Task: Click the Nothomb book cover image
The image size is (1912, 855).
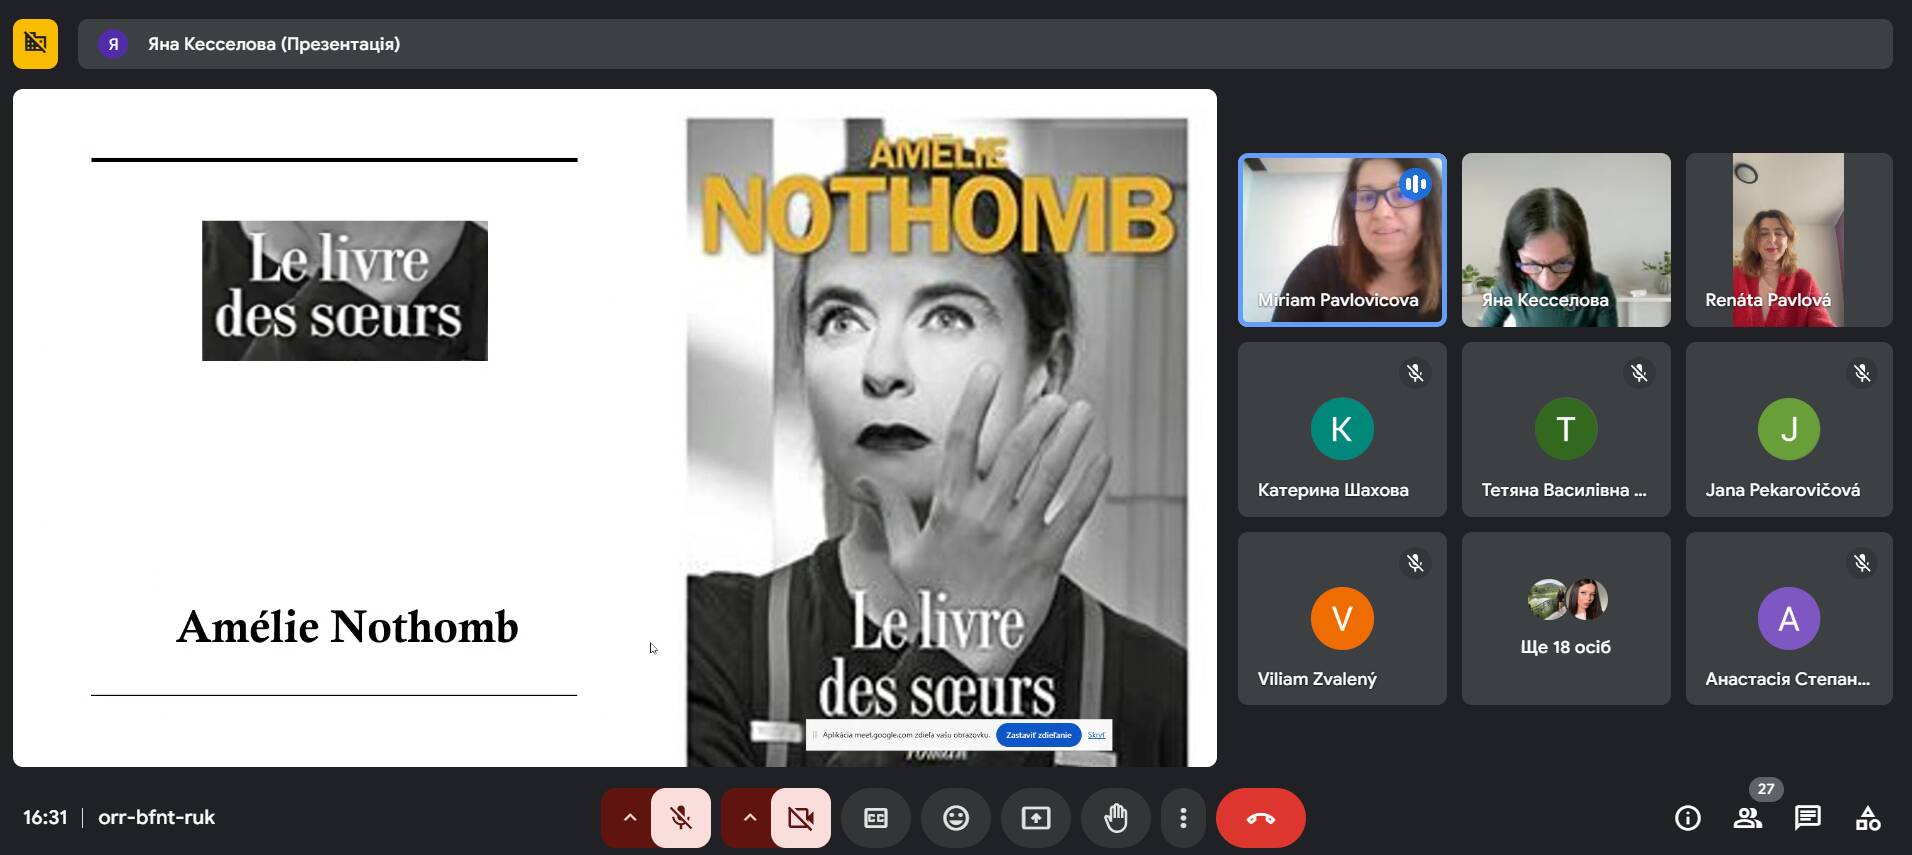Action: (937, 442)
